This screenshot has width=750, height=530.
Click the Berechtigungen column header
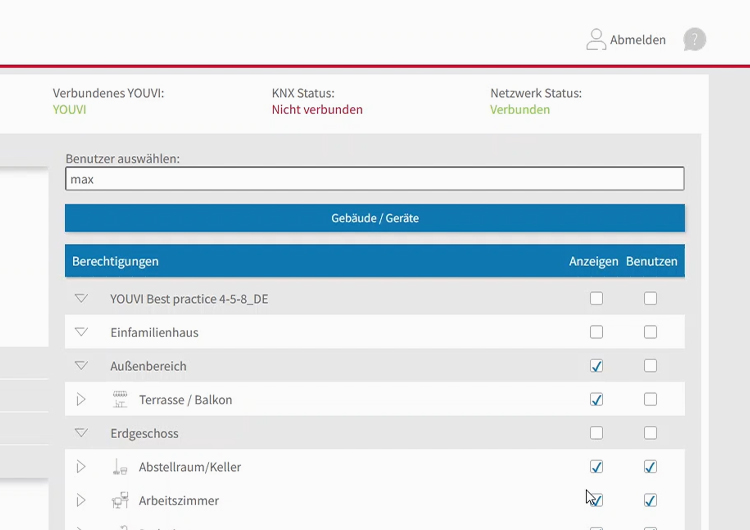click(115, 262)
